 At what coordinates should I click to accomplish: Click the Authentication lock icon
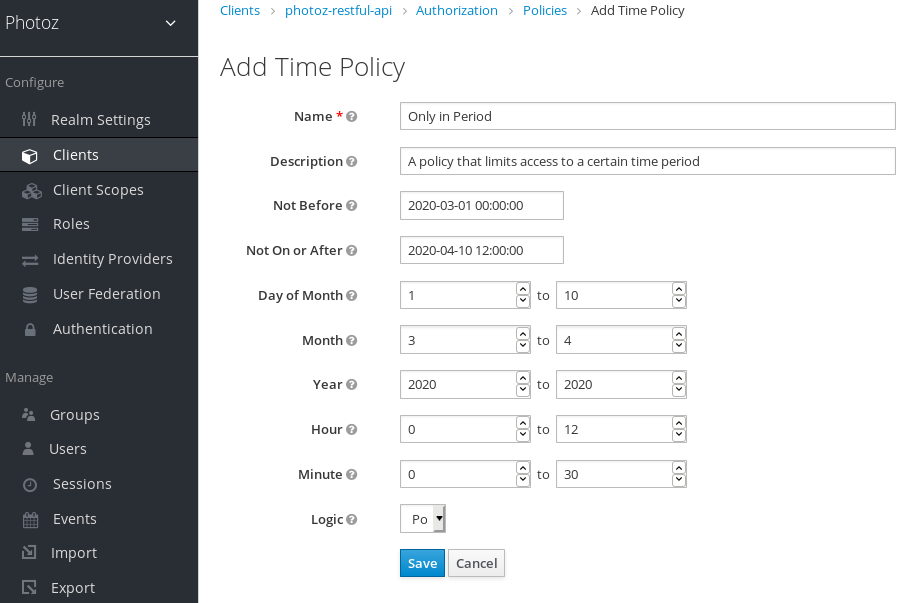pos(30,329)
